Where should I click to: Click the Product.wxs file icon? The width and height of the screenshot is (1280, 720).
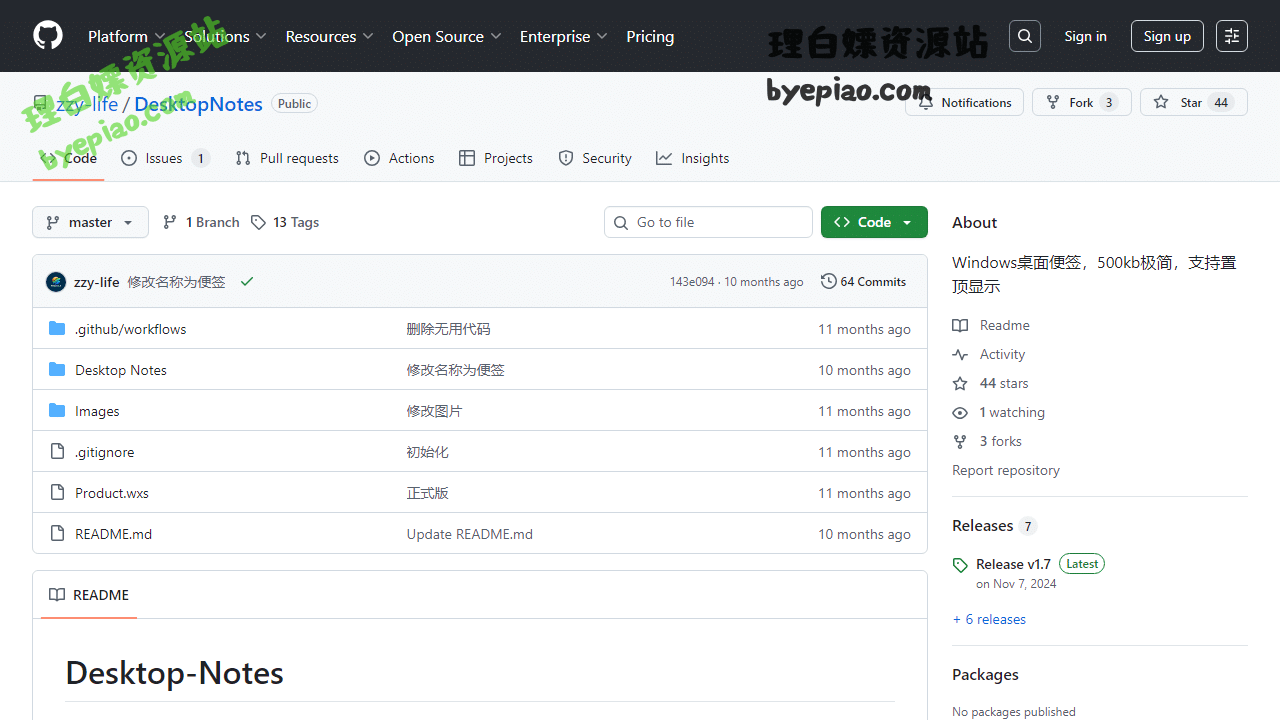point(57,493)
